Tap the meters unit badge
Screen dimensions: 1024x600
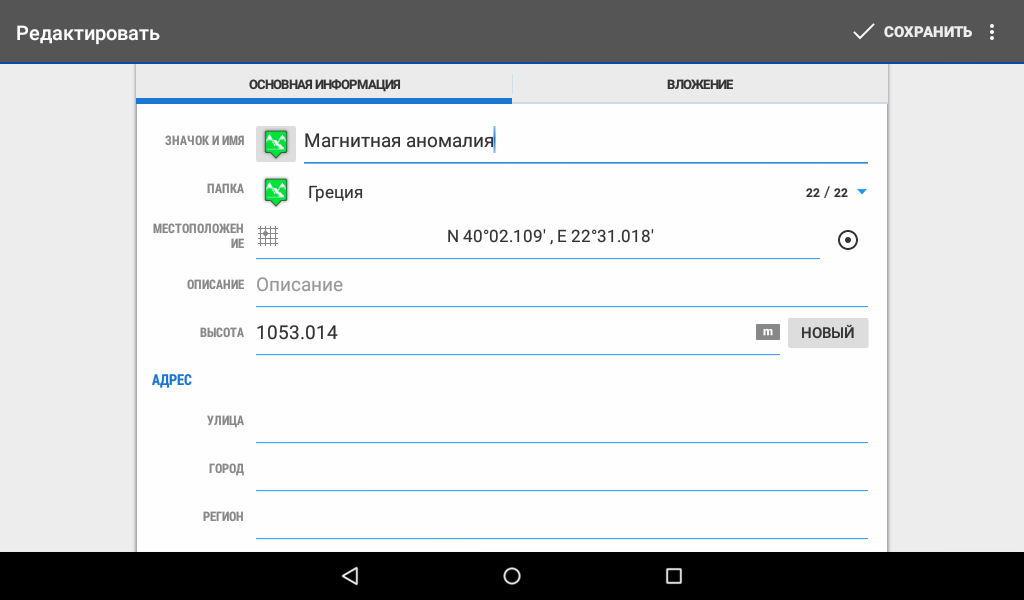pyautogui.click(x=767, y=332)
